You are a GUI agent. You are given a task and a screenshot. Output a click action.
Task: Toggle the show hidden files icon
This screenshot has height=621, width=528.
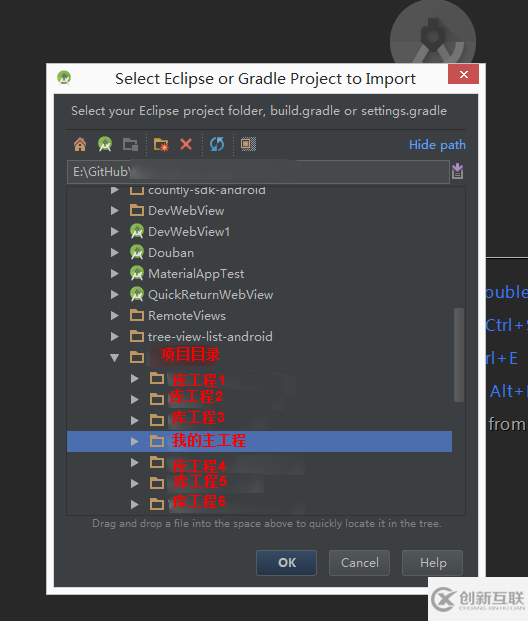click(248, 144)
